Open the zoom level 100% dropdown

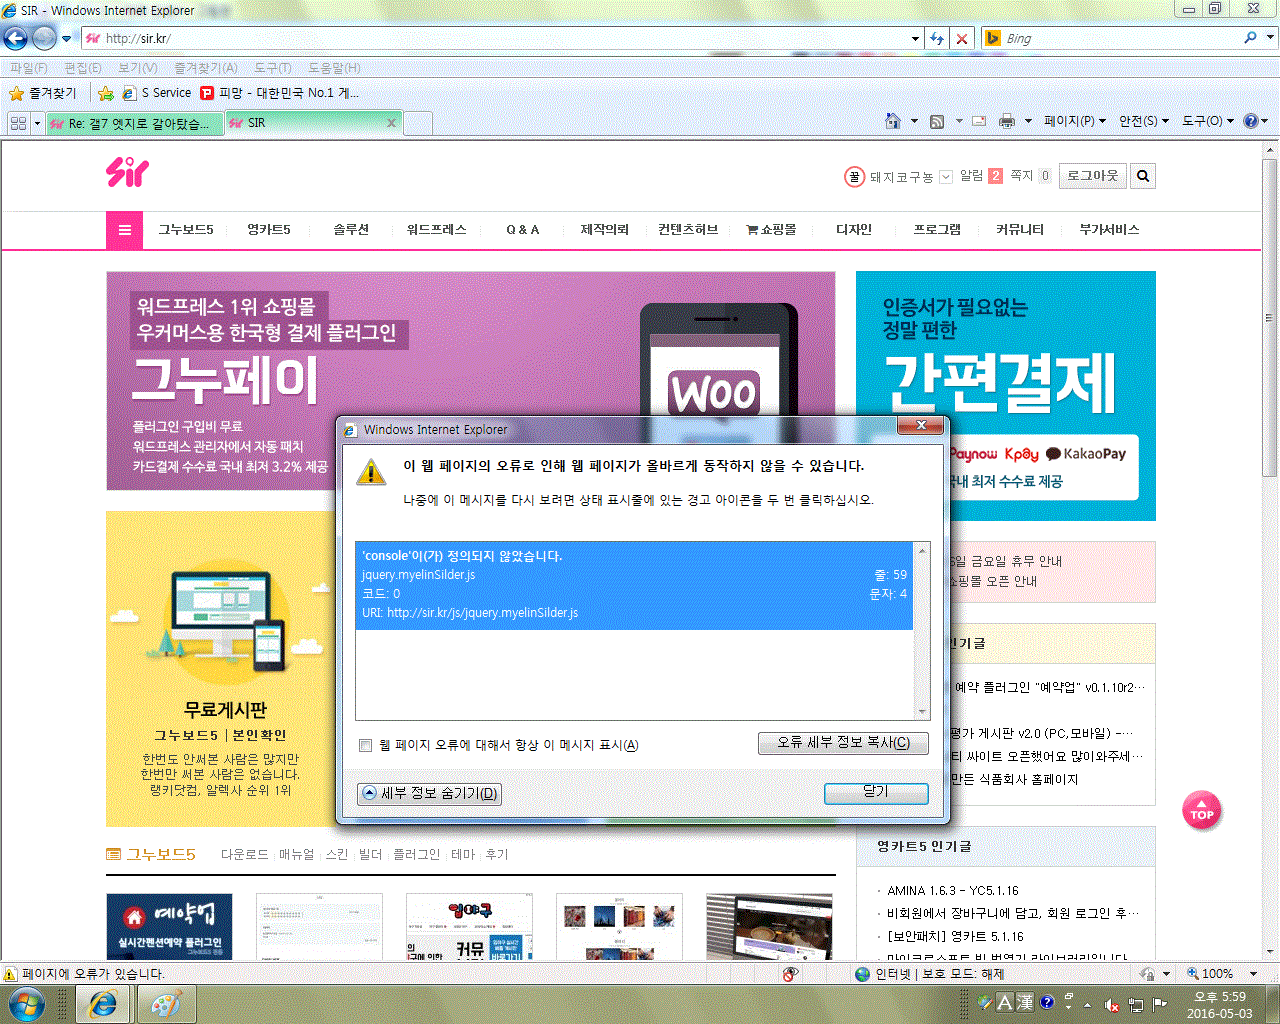pyautogui.click(x=1253, y=973)
